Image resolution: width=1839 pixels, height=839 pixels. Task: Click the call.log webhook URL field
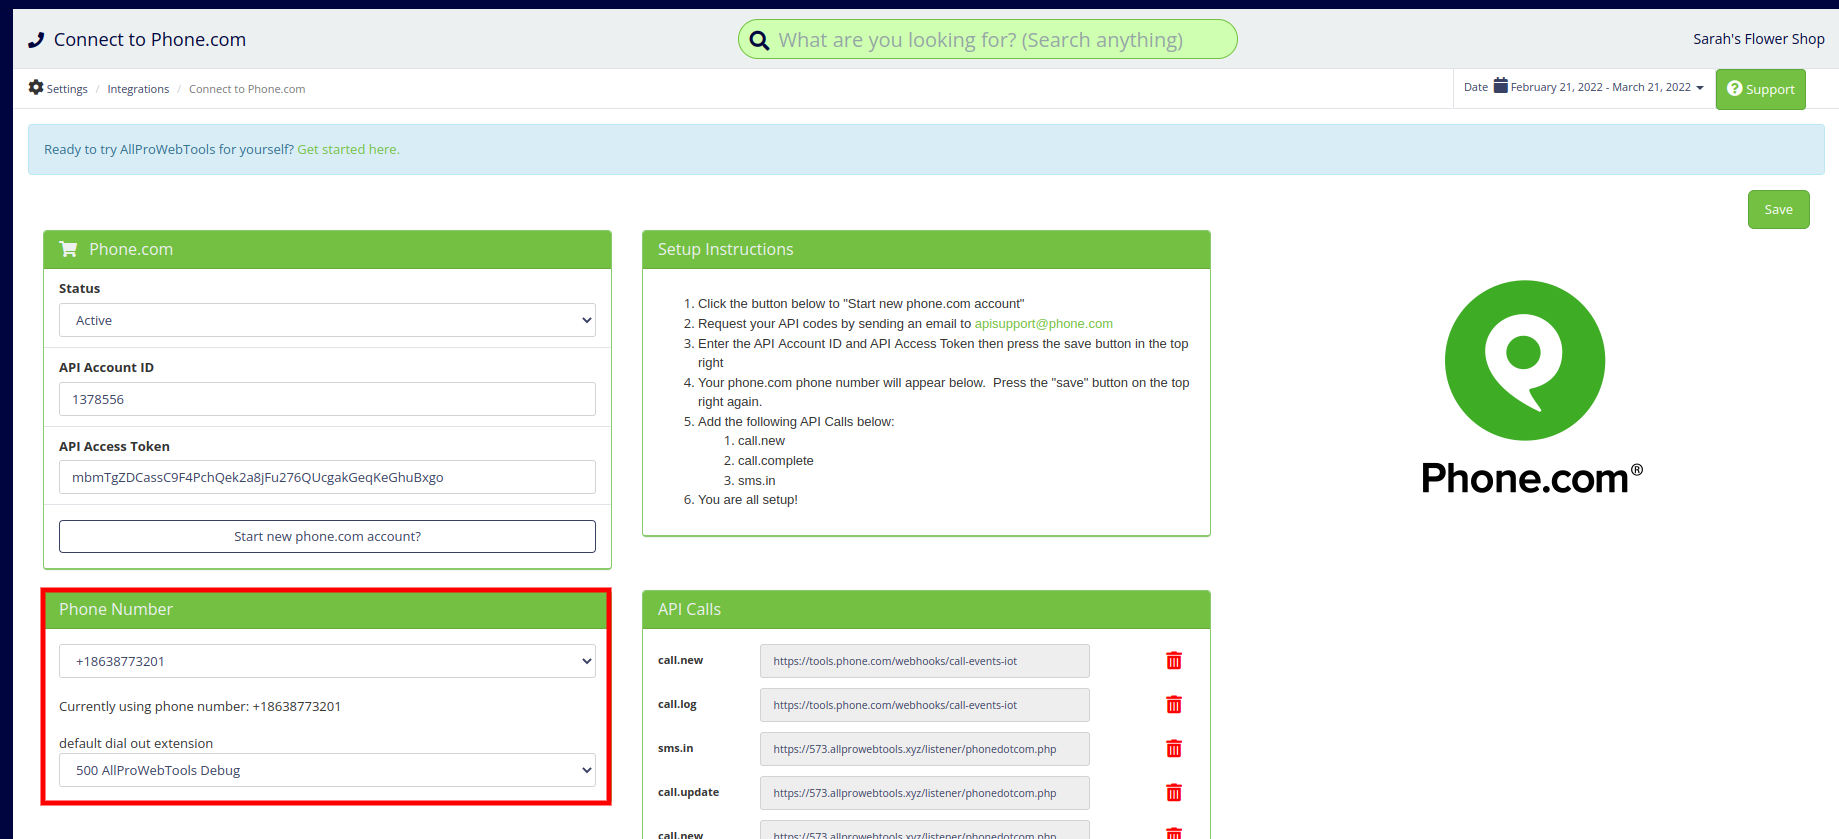(x=924, y=705)
